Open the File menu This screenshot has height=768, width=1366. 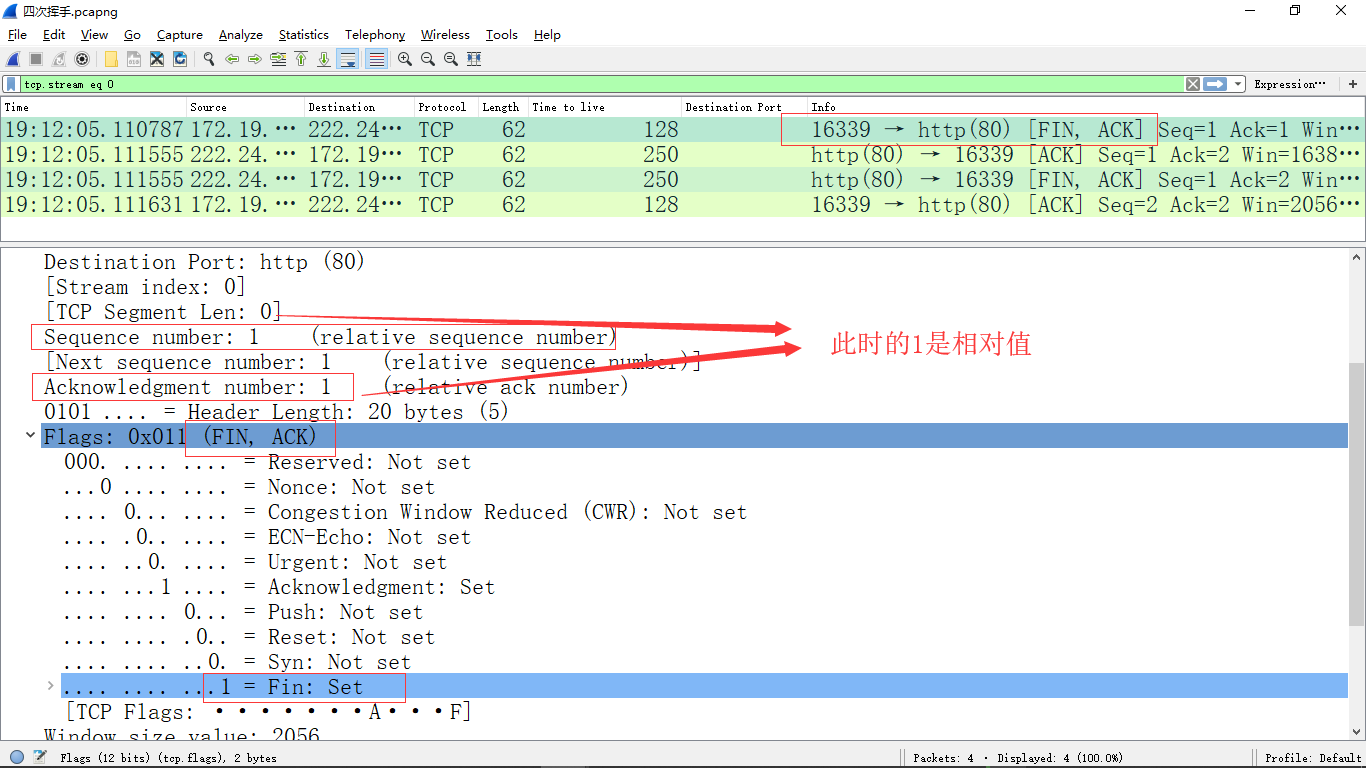(x=17, y=35)
